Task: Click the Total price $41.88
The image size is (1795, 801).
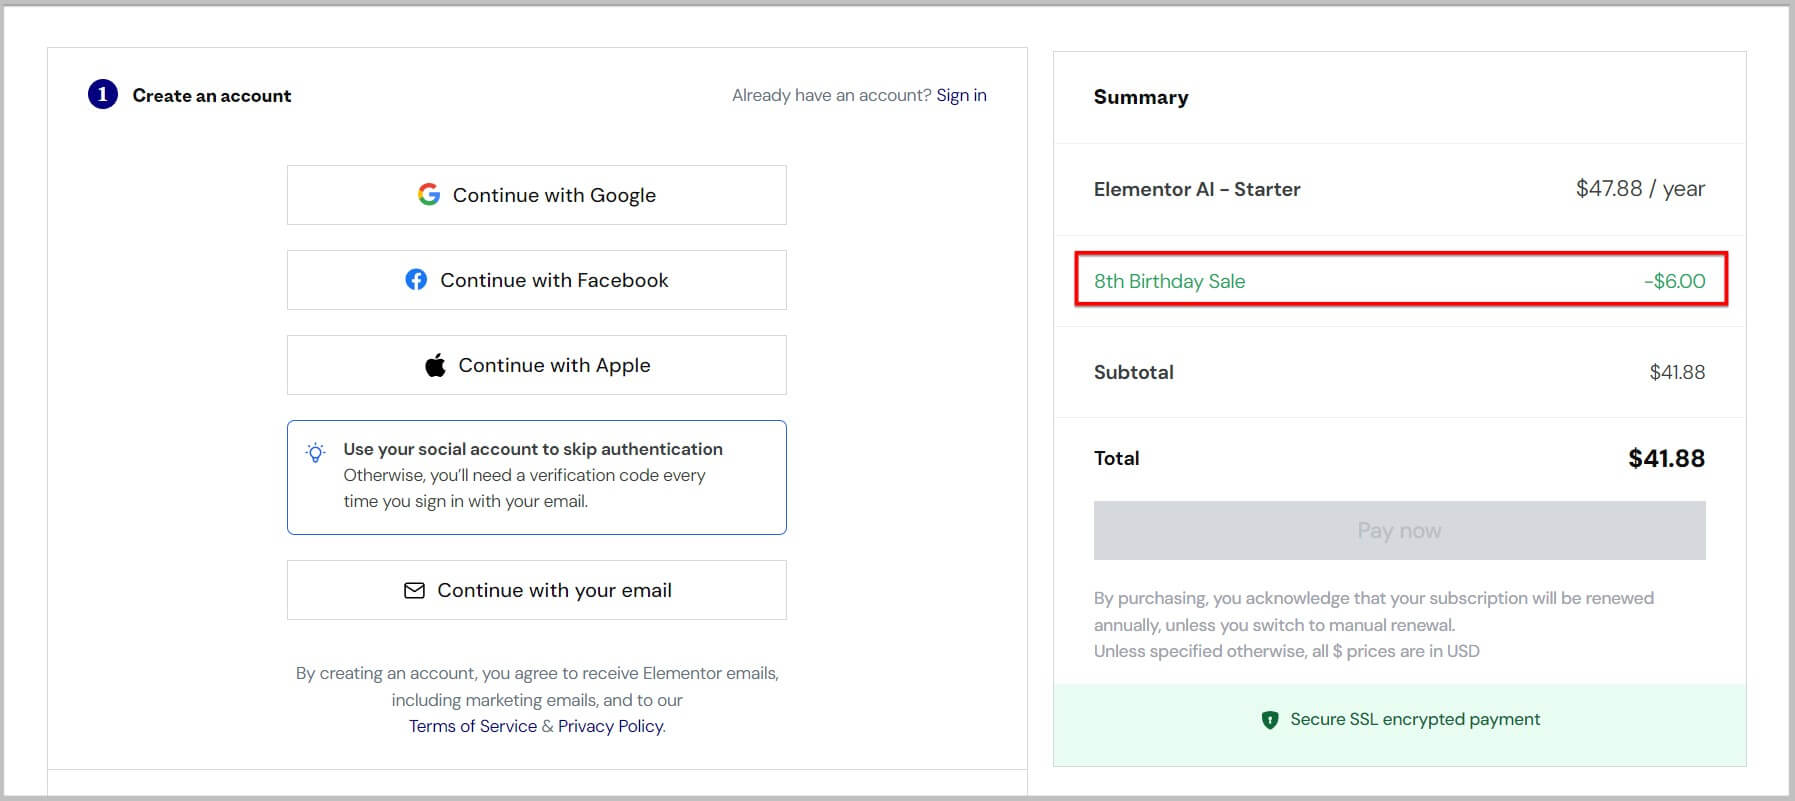Action: (x=1666, y=458)
